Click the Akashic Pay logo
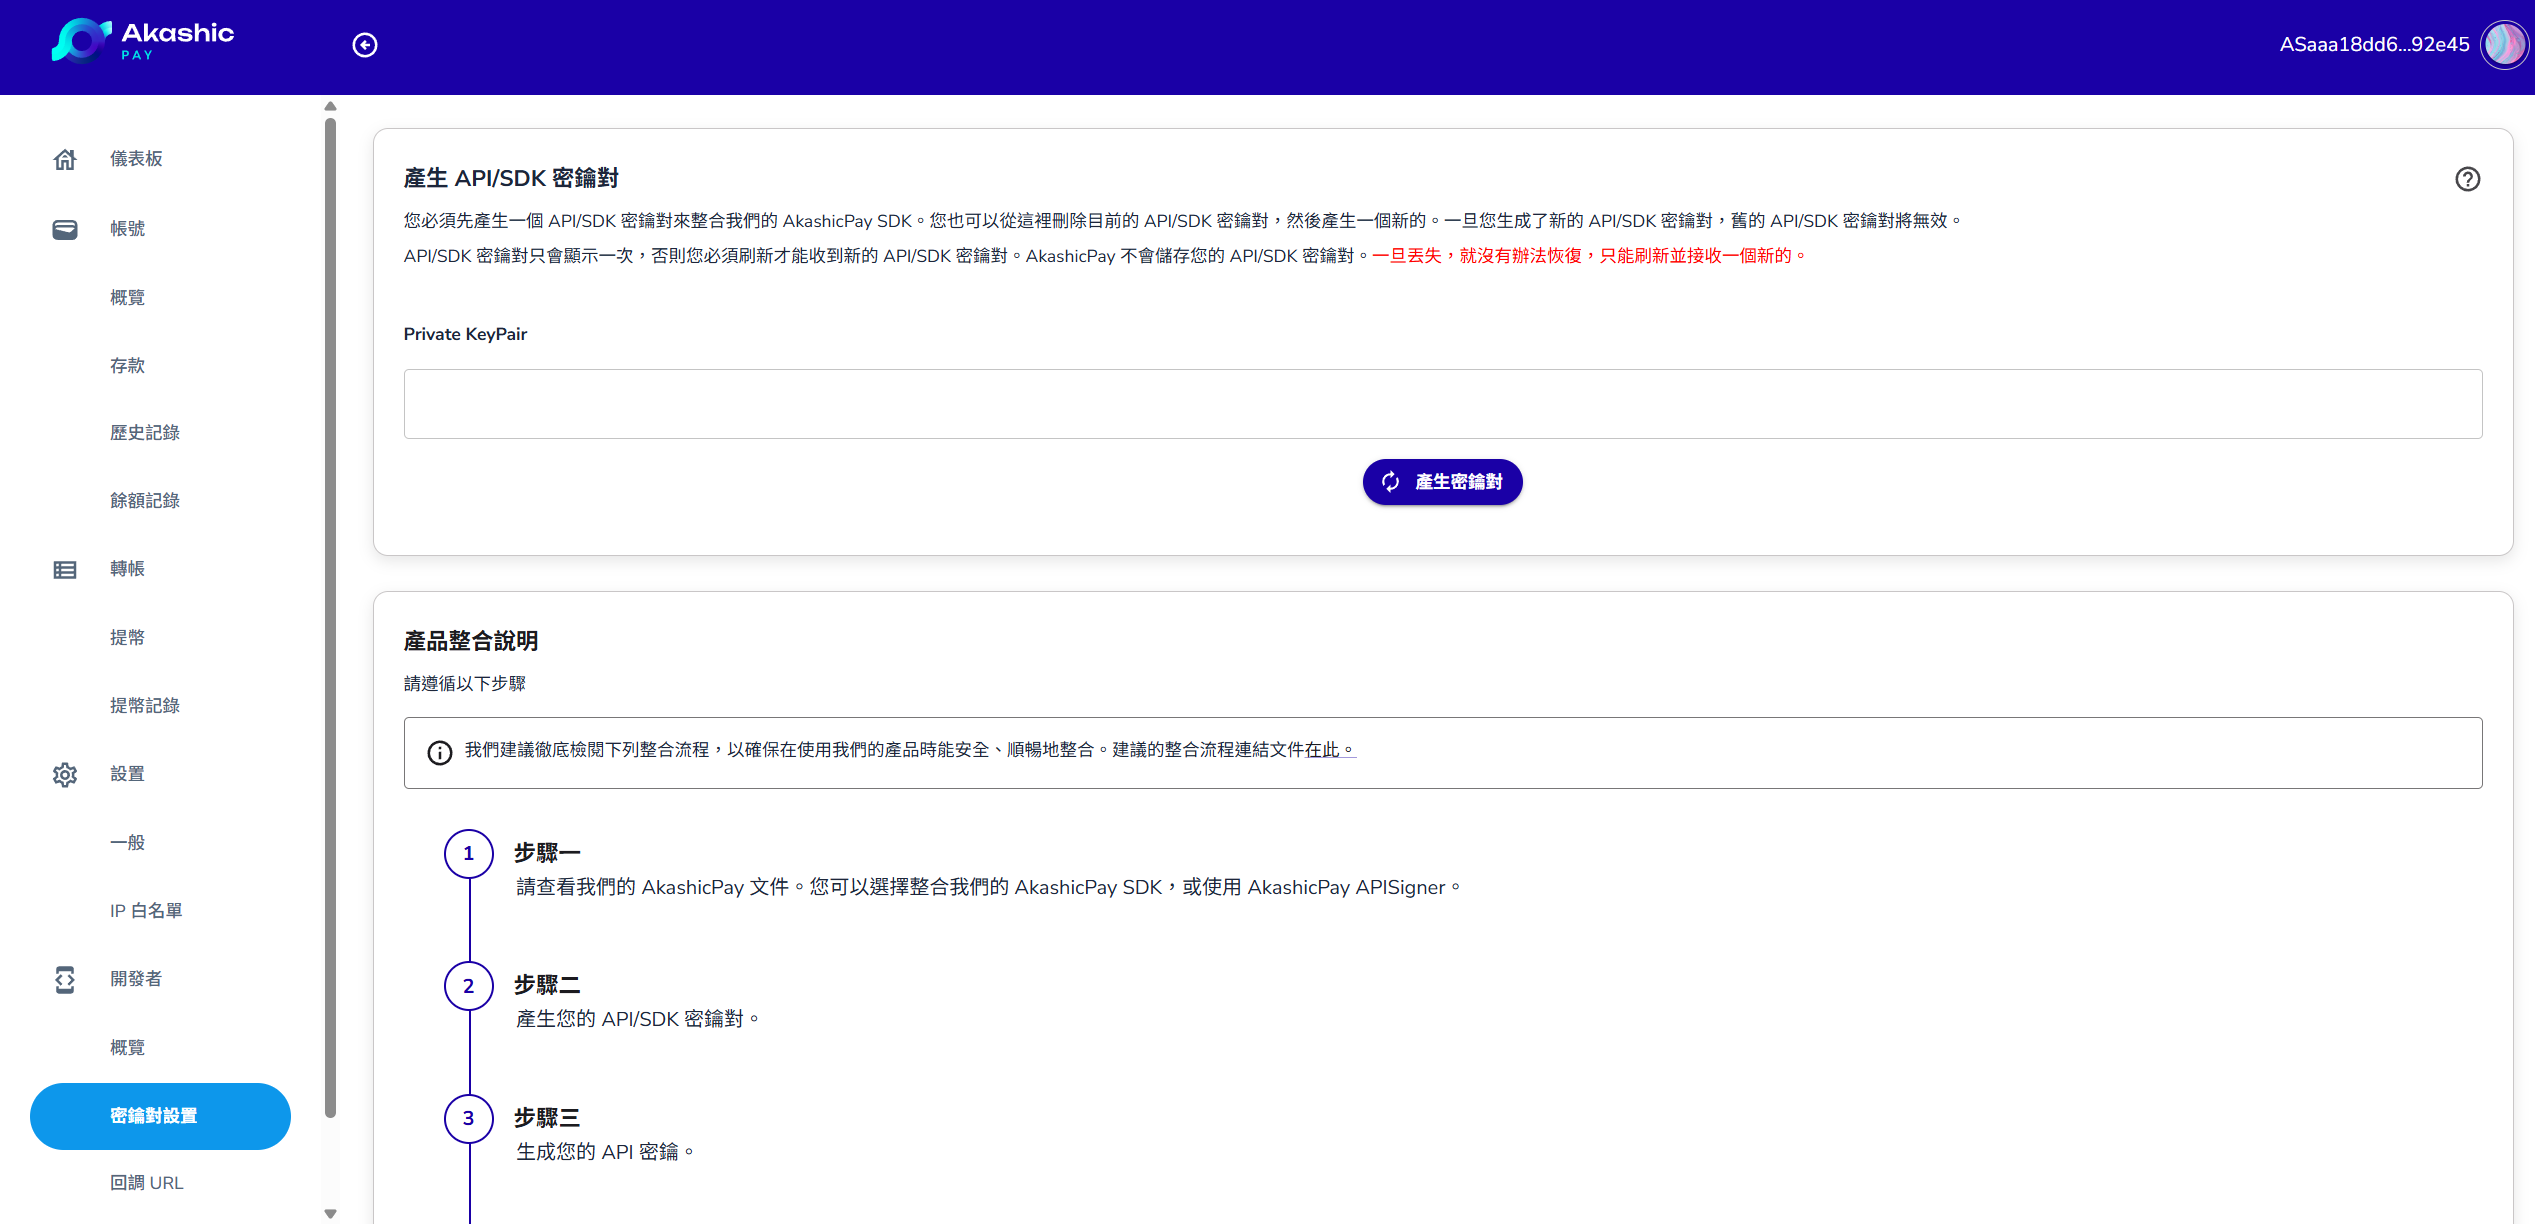This screenshot has height=1224, width=2535. (x=143, y=42)
